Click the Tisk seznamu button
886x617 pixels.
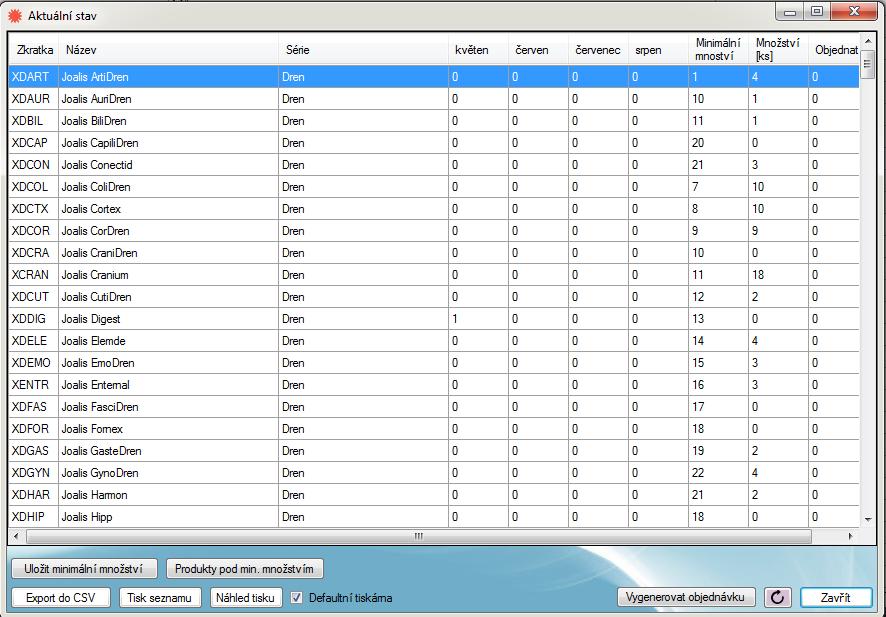[159, 597]
